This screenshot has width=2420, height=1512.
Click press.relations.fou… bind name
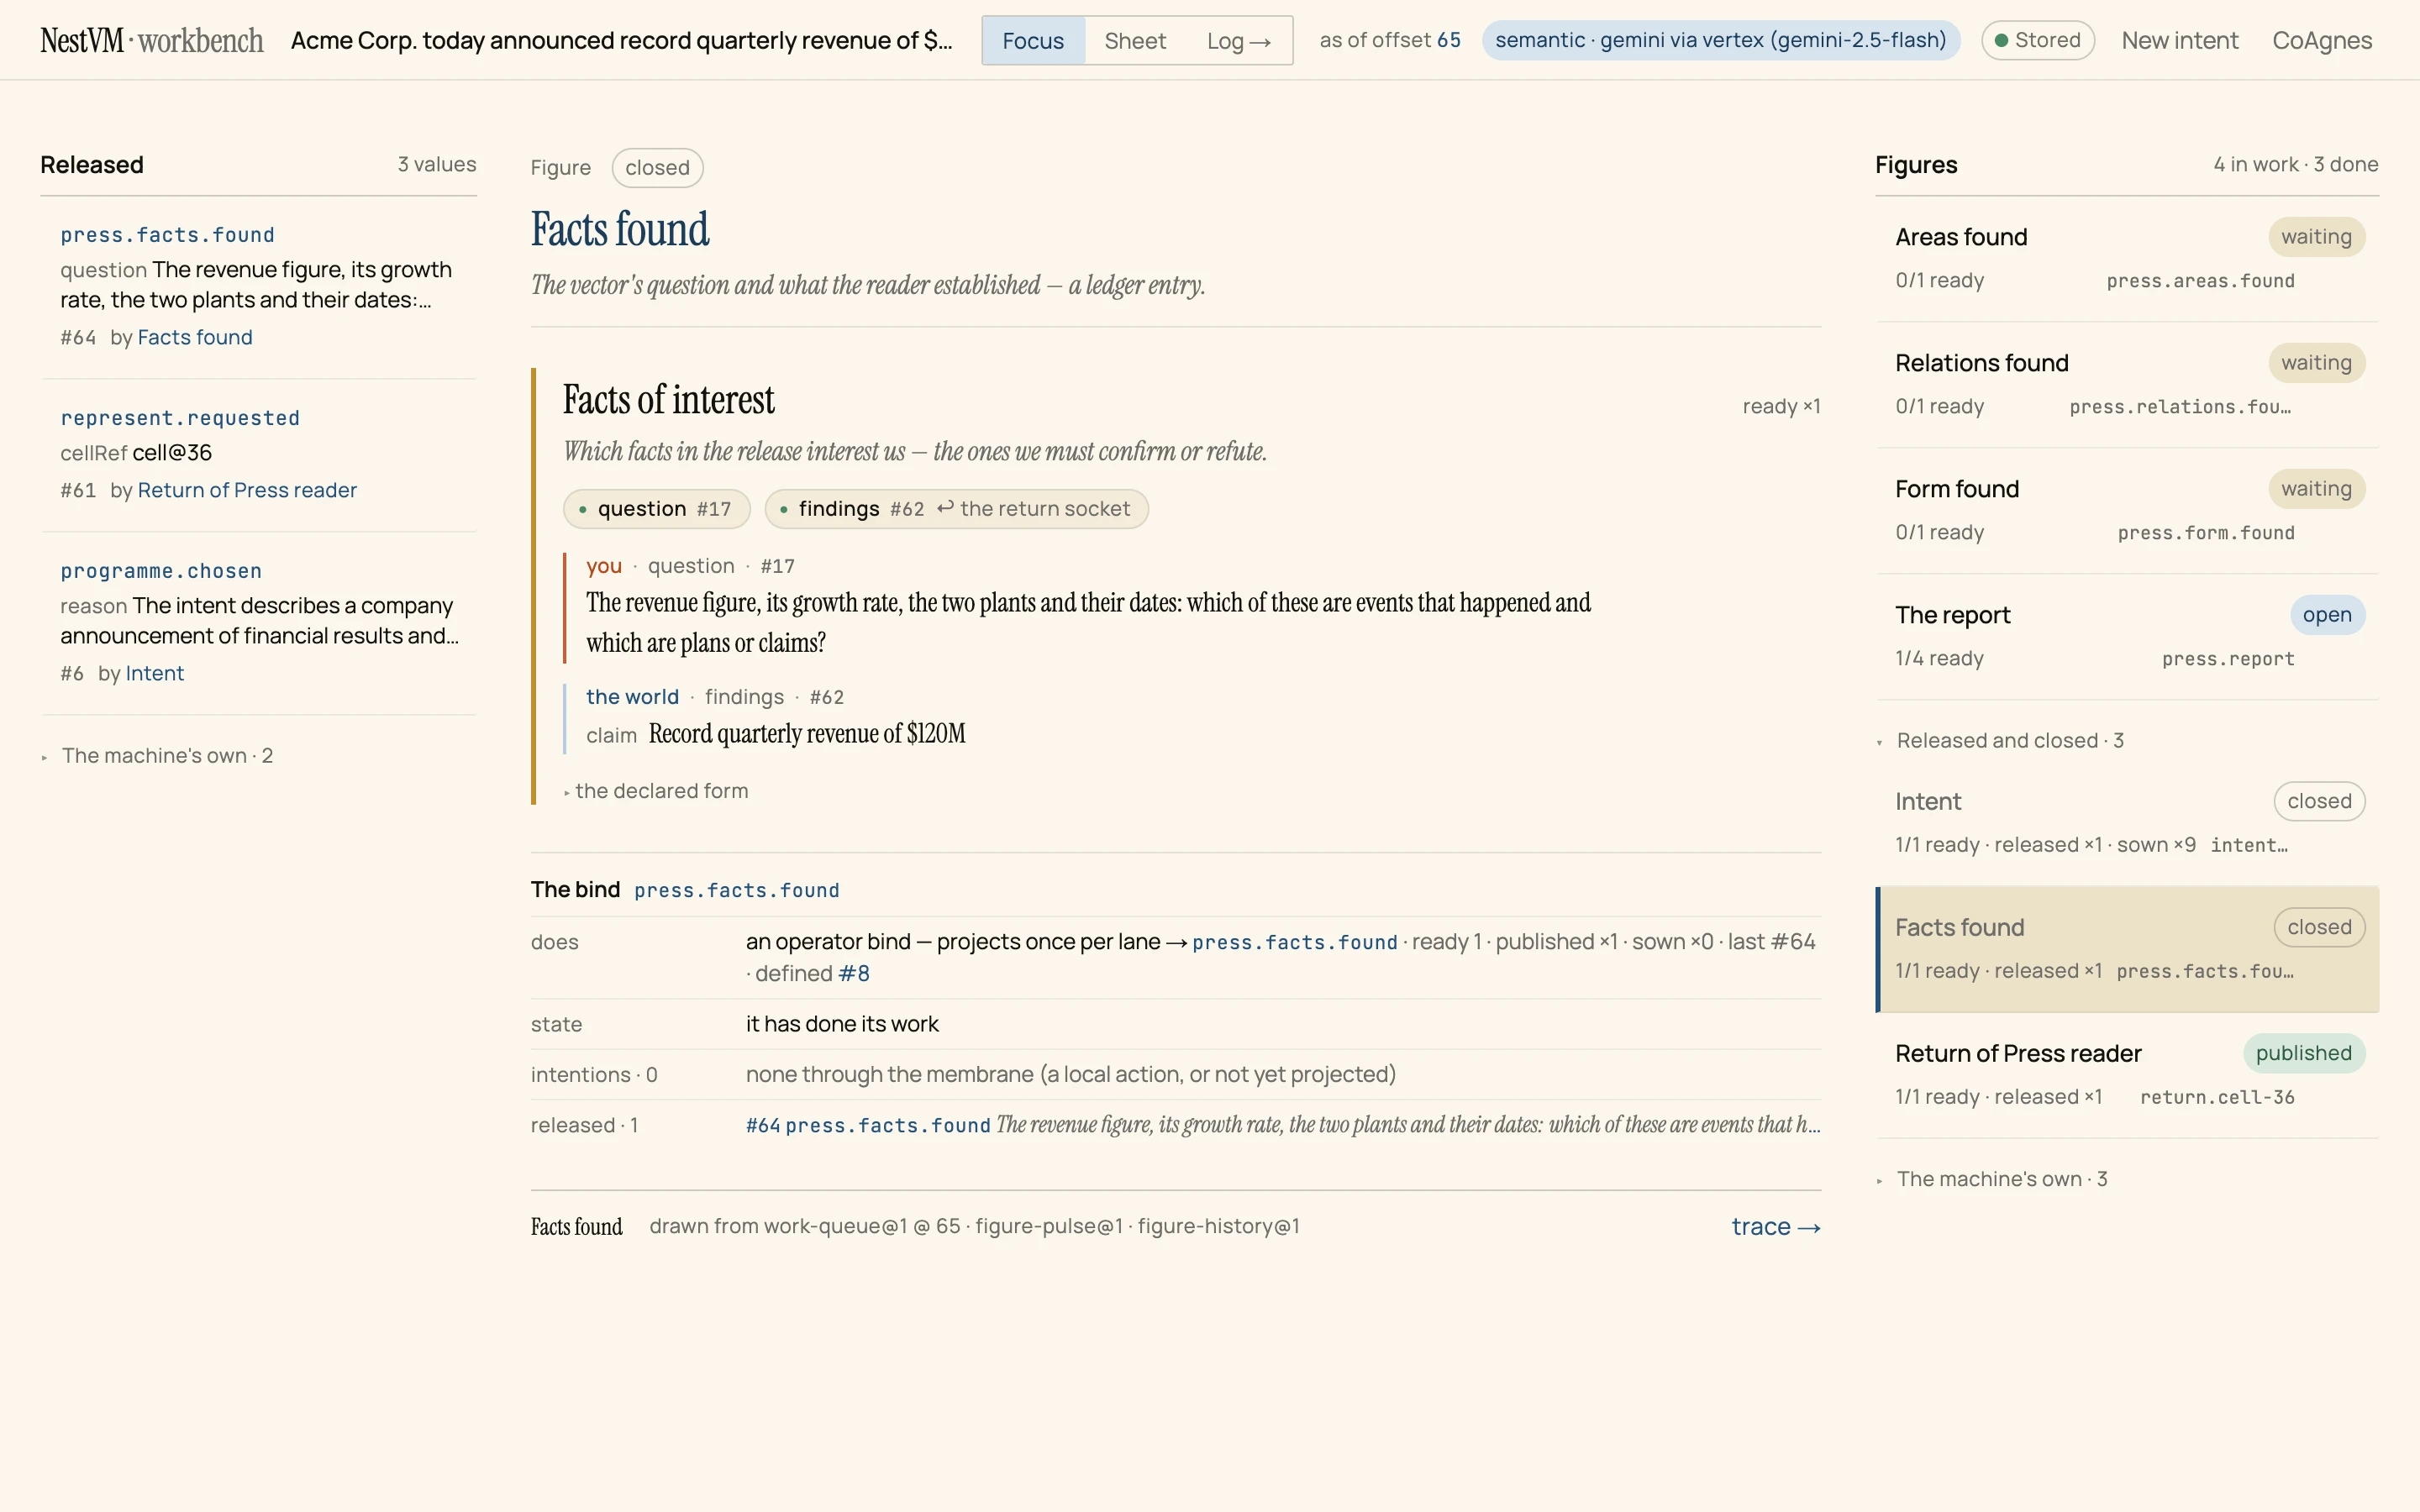pos(2180,407)
